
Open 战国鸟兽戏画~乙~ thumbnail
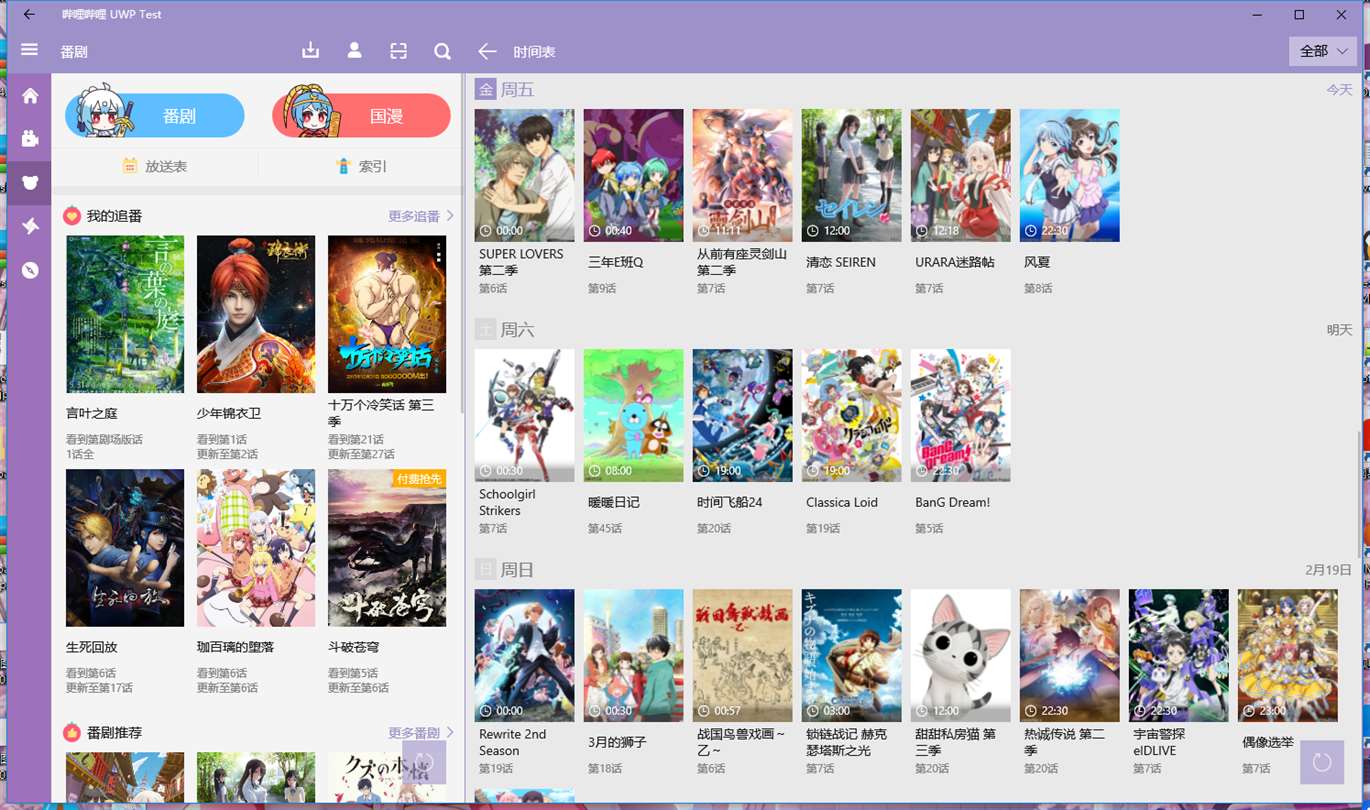(x=743, y=655)
